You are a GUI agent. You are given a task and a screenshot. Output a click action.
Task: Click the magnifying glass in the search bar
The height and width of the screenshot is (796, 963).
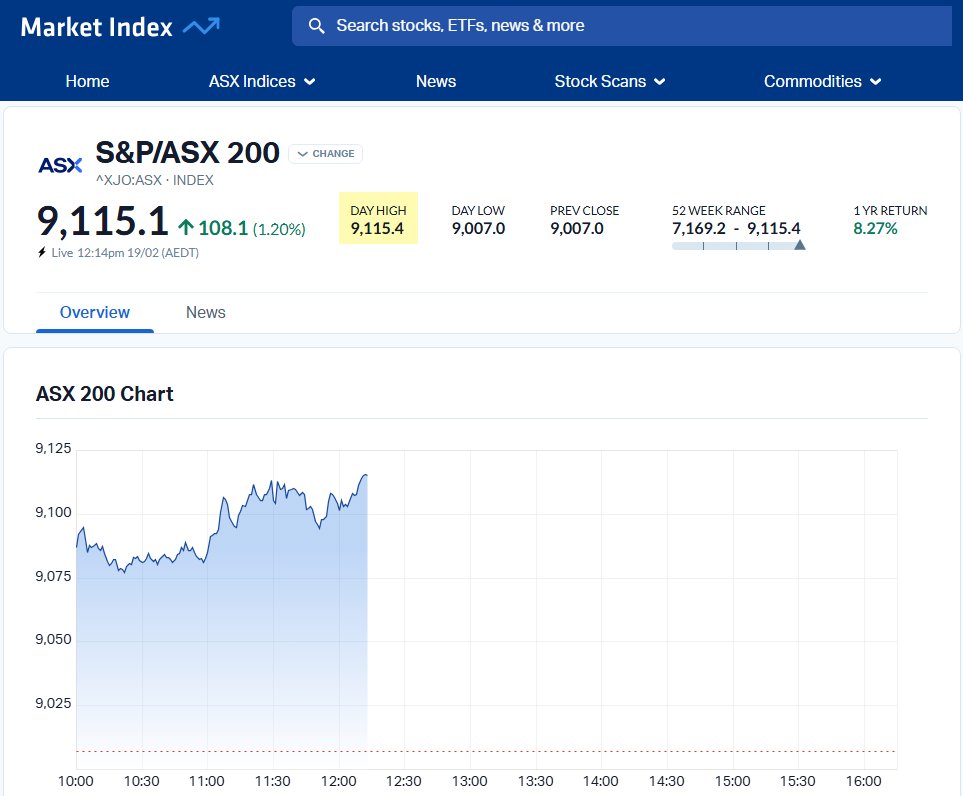click(x=317, y=26)
